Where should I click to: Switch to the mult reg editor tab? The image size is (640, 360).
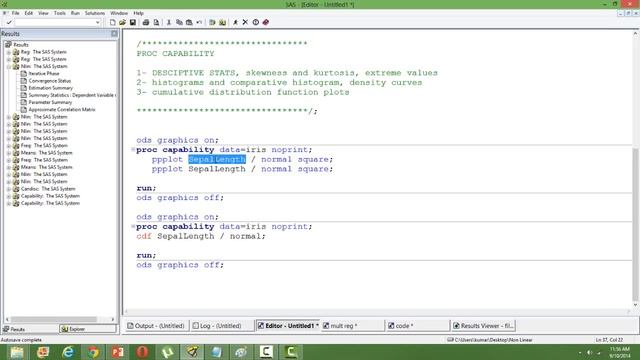(x=352, y=326)
